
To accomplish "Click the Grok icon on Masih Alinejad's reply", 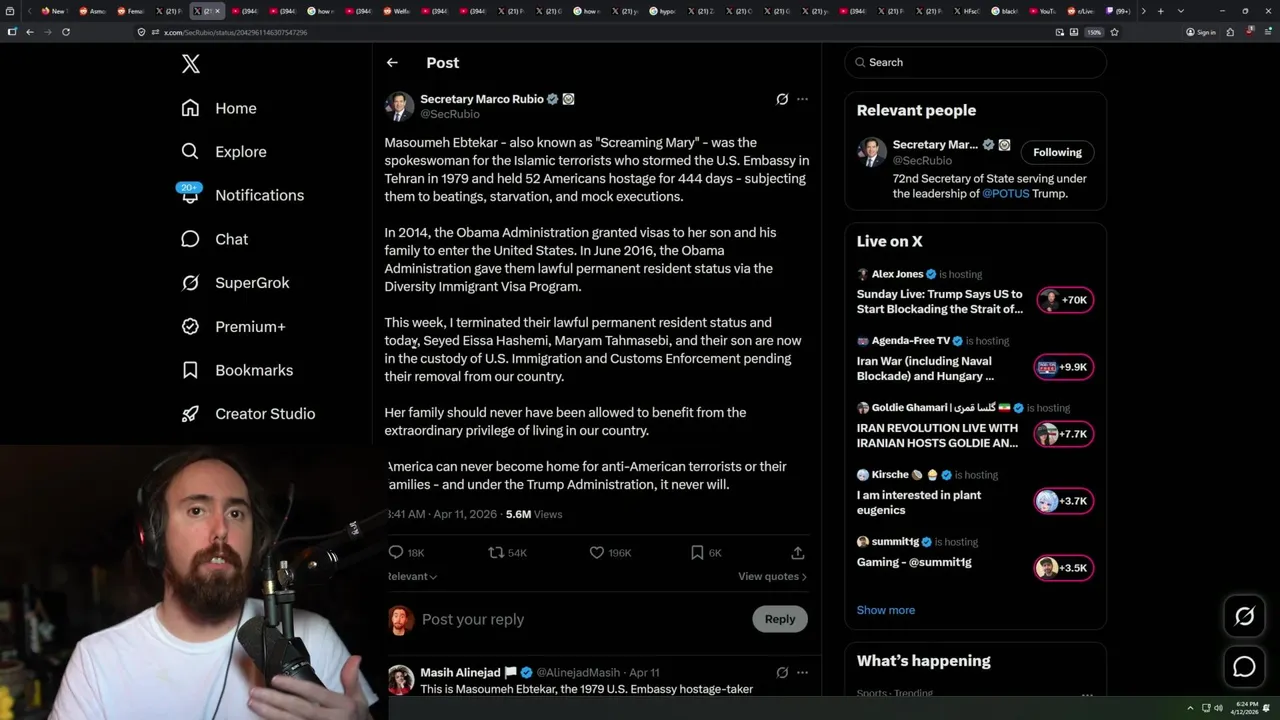I will [x=782, y=672].
